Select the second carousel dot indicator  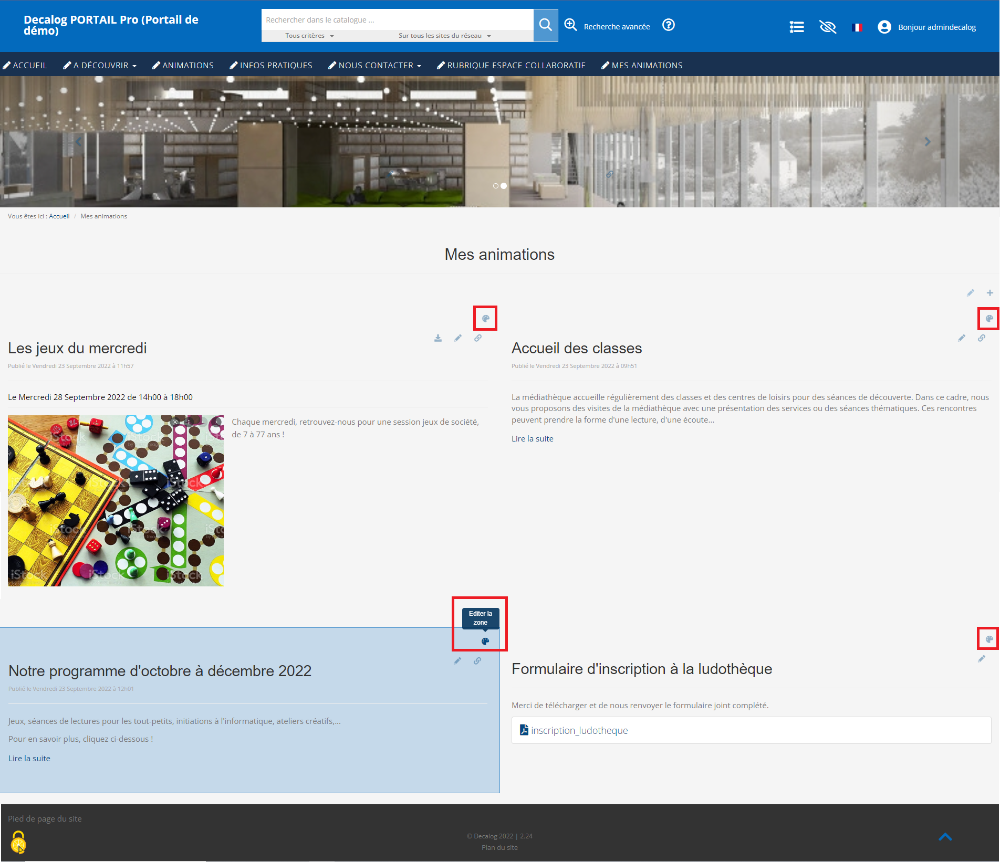[x=503, y=186]
